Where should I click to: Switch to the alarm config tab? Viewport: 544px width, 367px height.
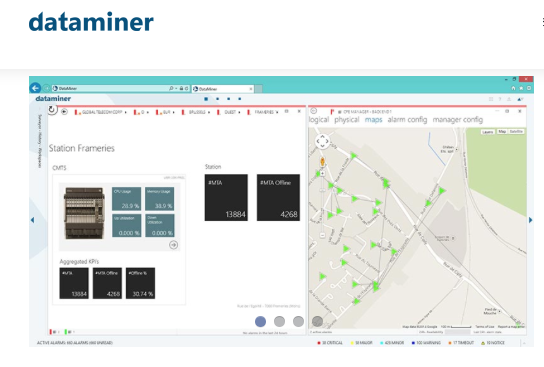click(x=407, y=120)
